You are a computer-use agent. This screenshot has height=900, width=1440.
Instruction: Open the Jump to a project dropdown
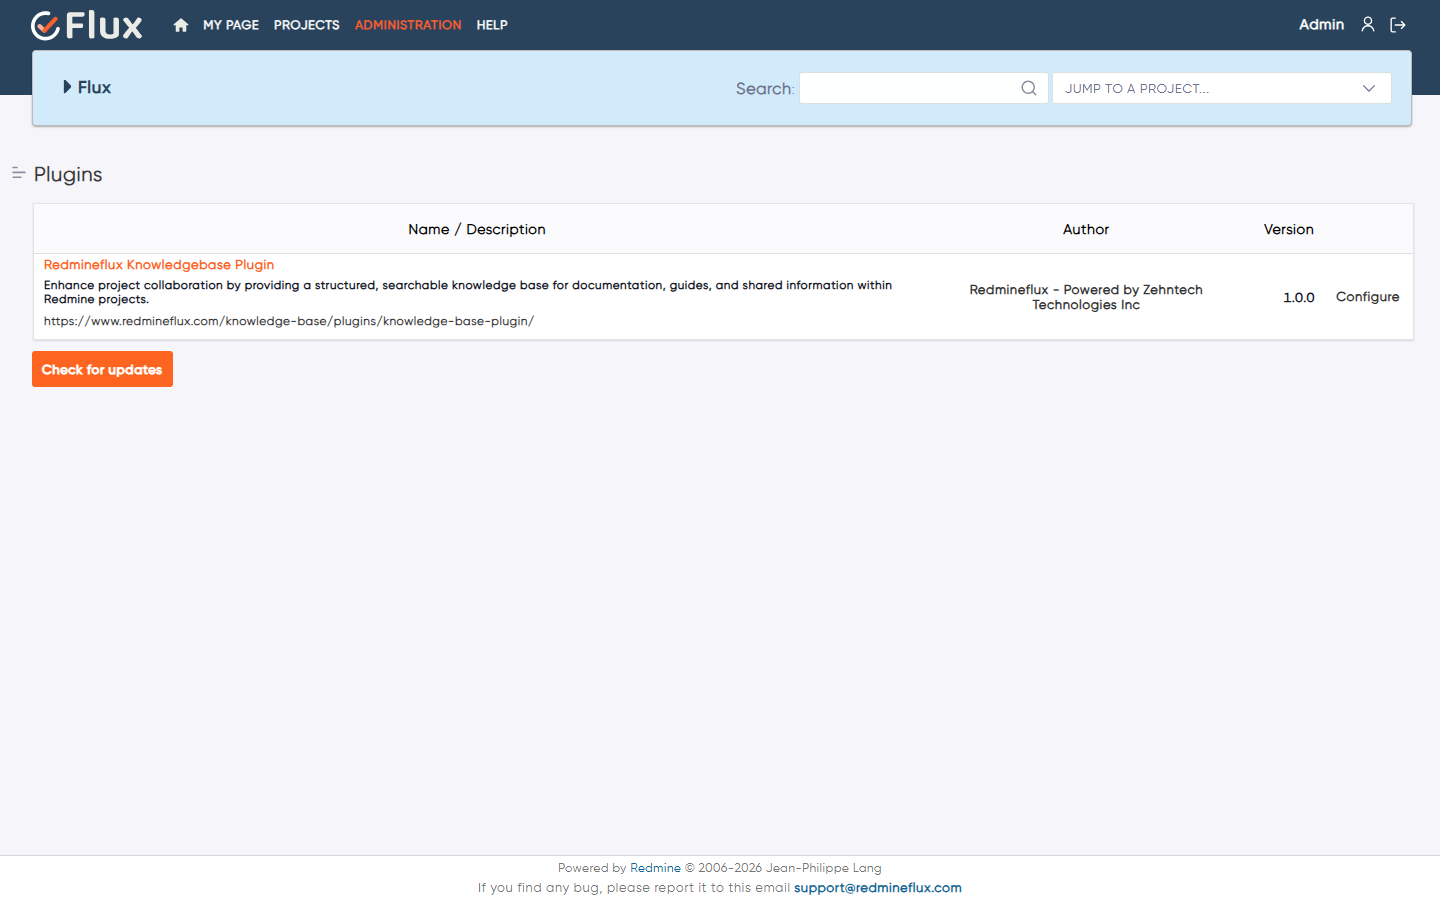pyautogui.click(x=1221, y=88)
